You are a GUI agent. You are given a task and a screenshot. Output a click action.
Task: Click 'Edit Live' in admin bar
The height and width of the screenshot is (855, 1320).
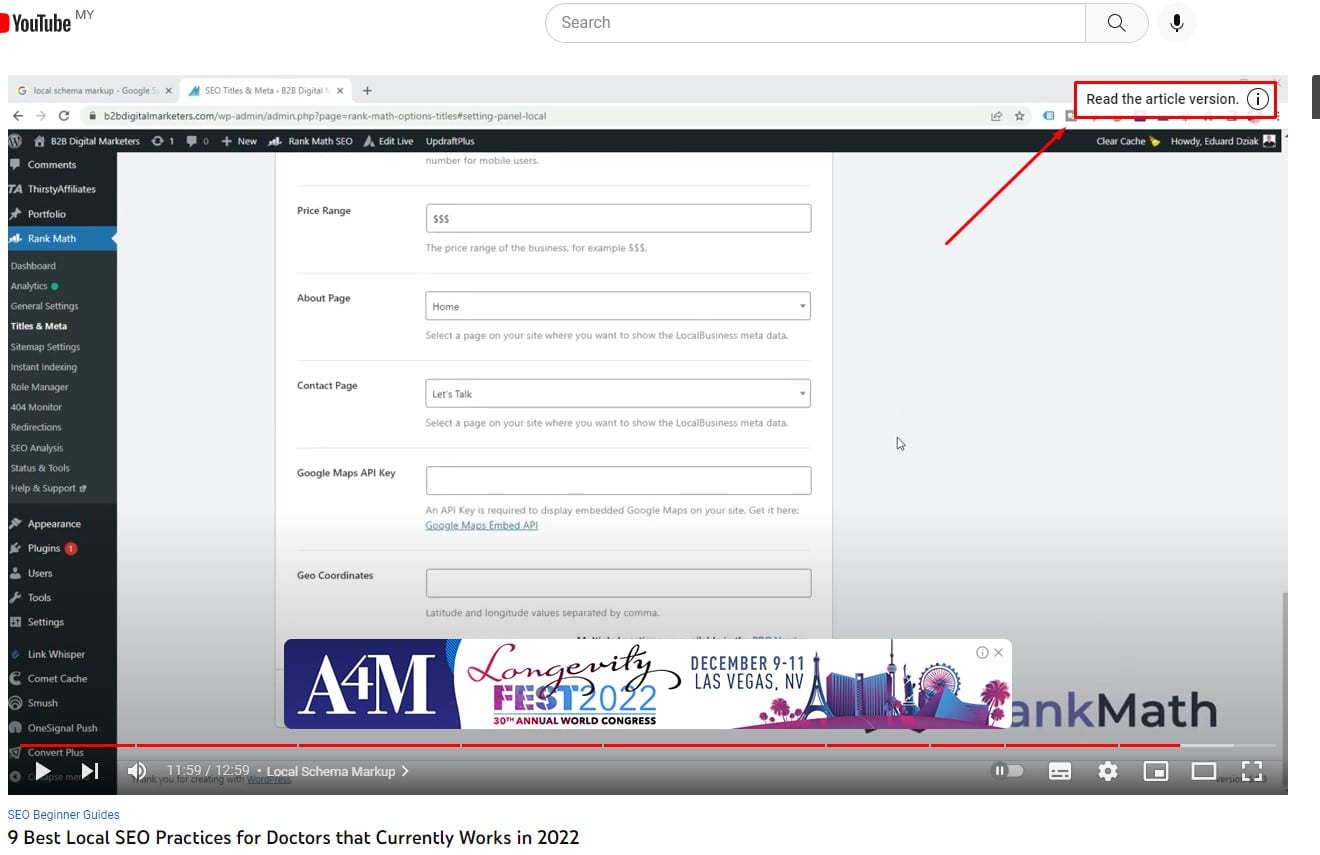[388, 141]
